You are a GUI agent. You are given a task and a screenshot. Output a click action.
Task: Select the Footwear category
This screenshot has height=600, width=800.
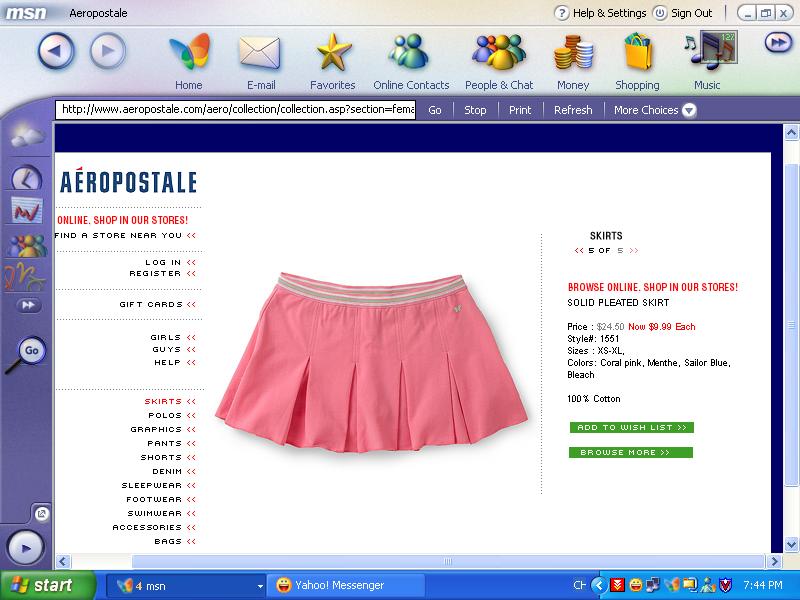161,499
